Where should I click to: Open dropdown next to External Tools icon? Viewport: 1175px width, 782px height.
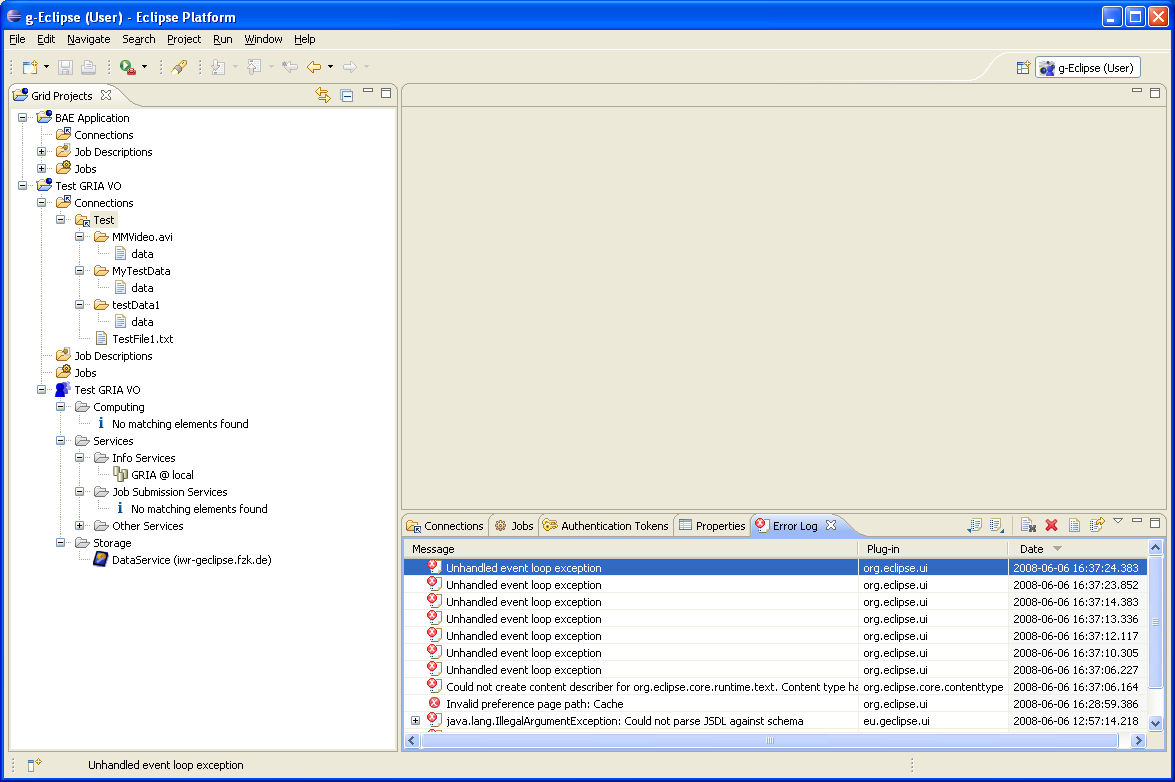145,67
